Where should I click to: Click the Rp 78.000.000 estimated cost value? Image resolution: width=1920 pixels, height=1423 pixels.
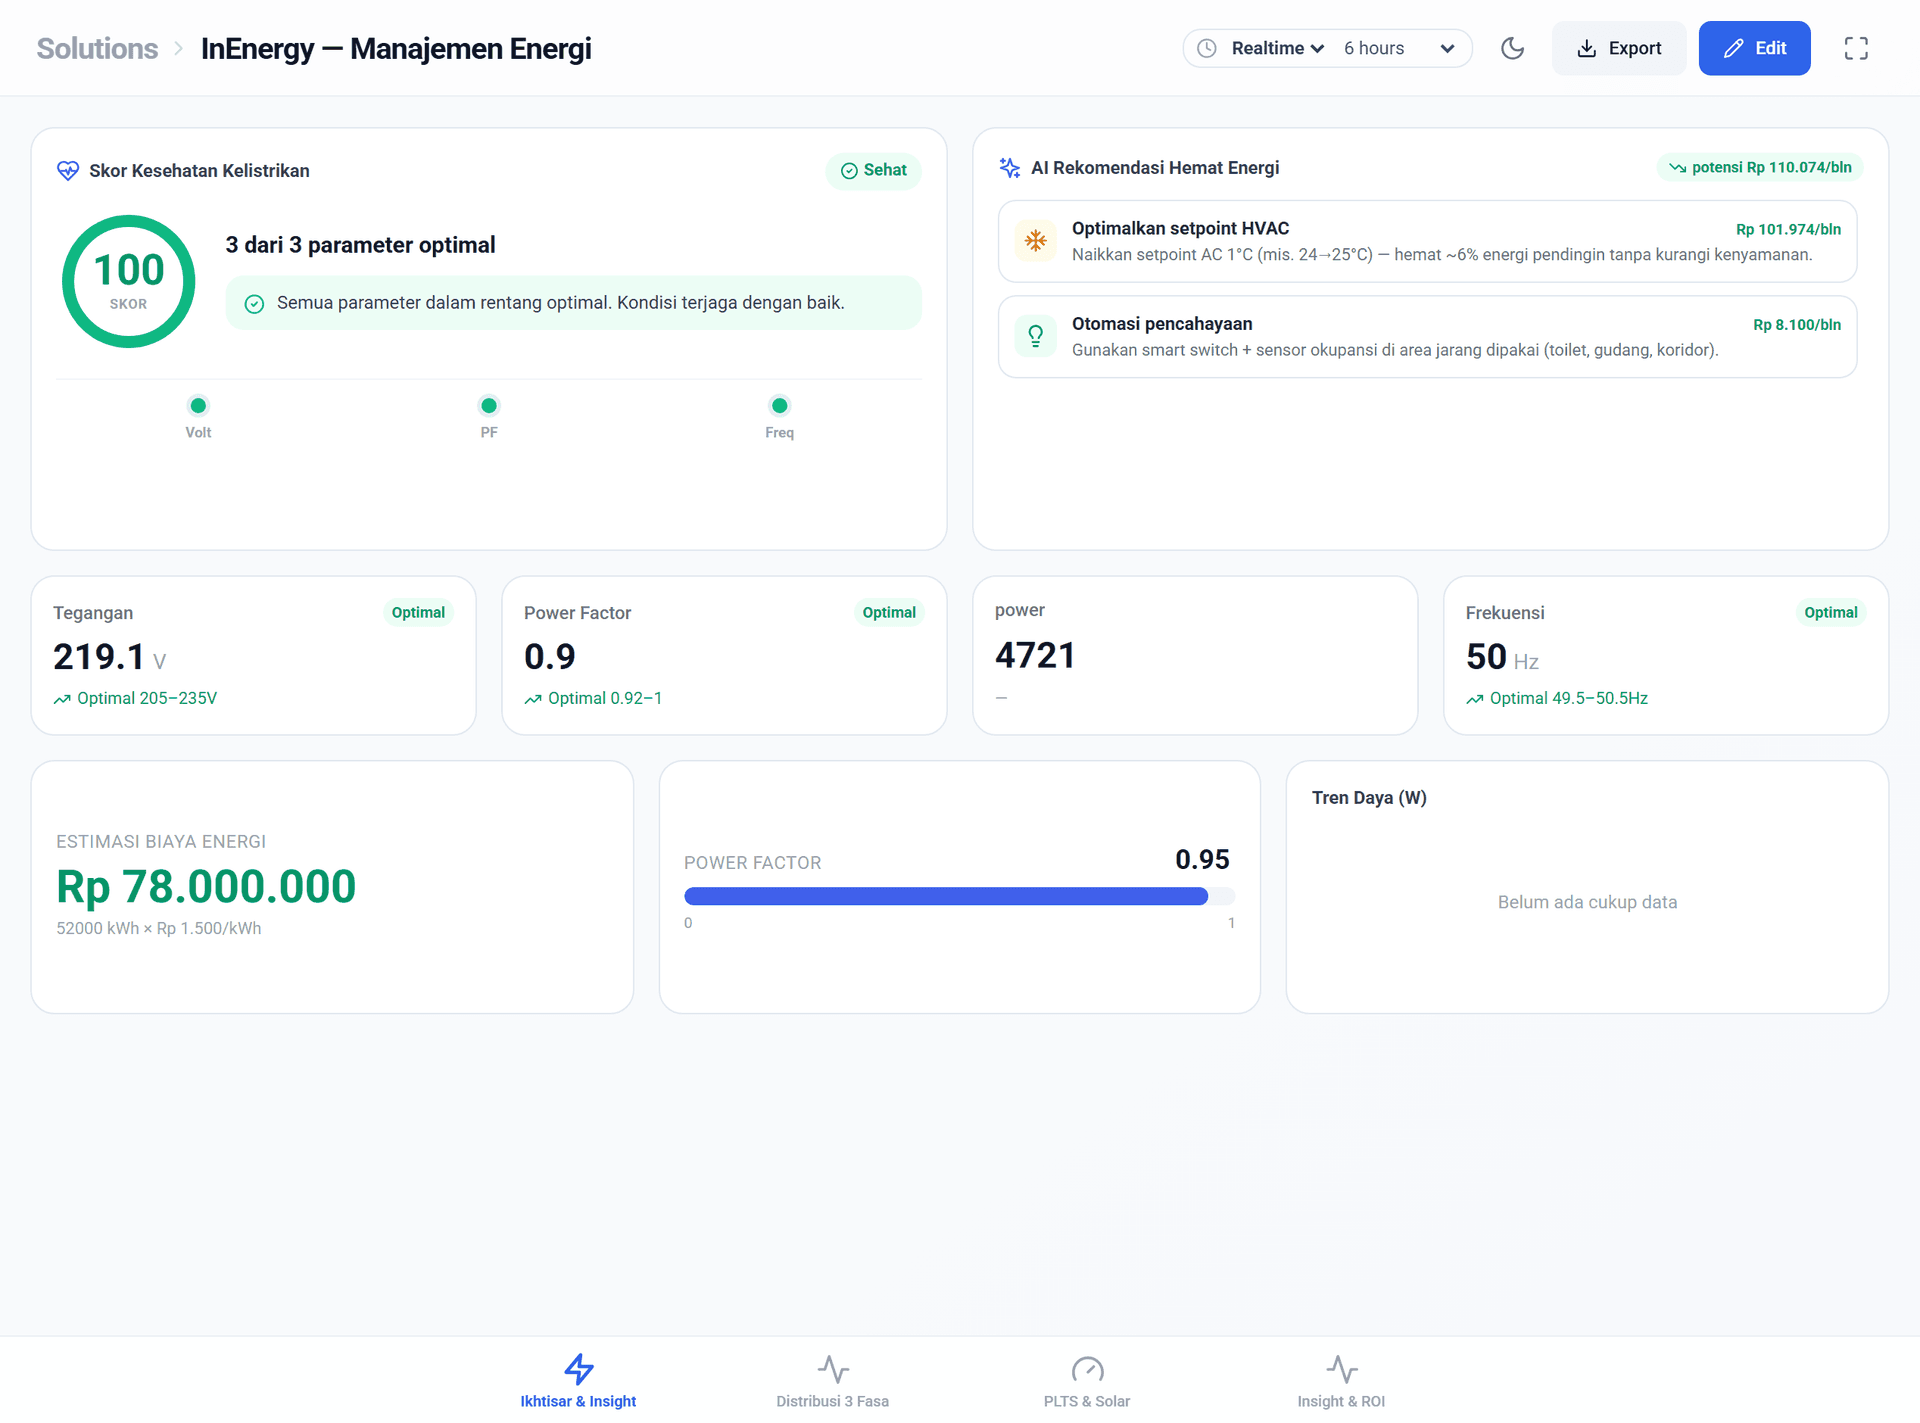point(206,886)
